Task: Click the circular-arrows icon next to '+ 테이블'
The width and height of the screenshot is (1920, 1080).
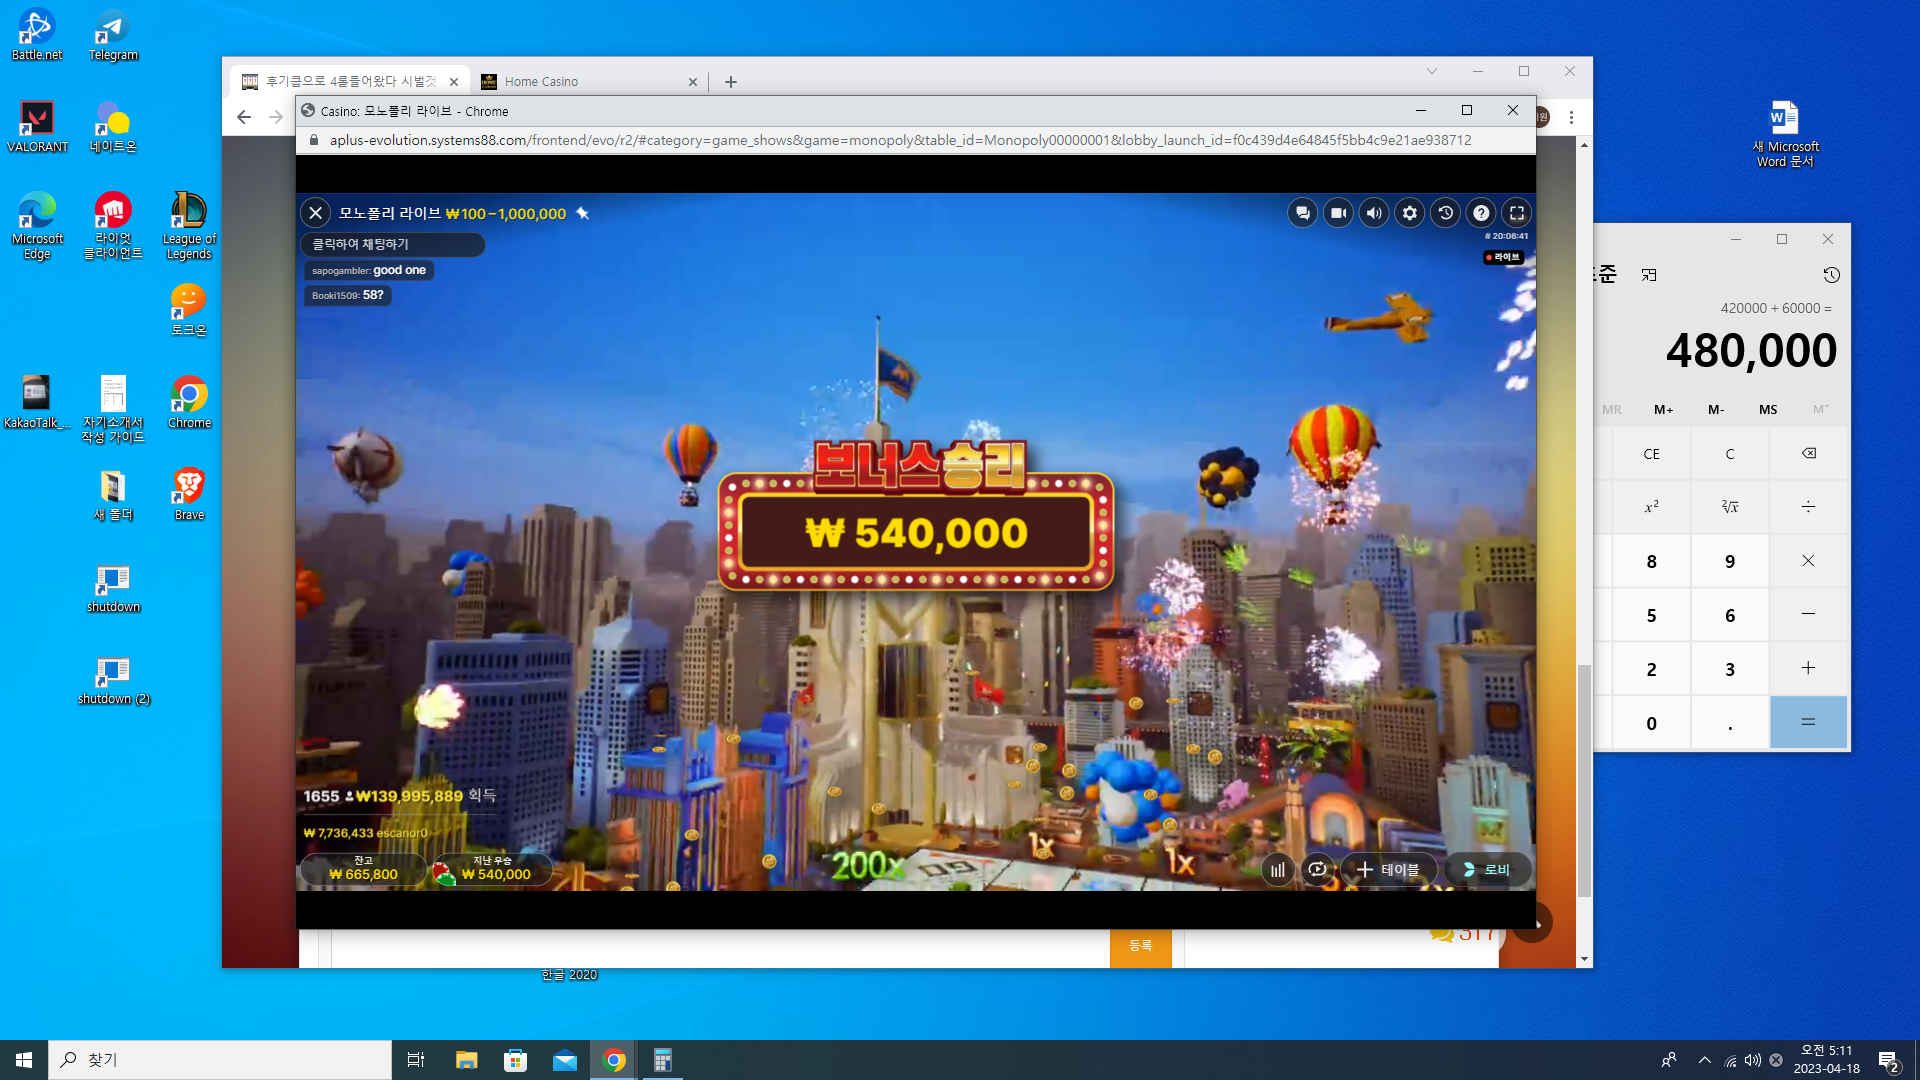Action: [x=1318, y=870]
